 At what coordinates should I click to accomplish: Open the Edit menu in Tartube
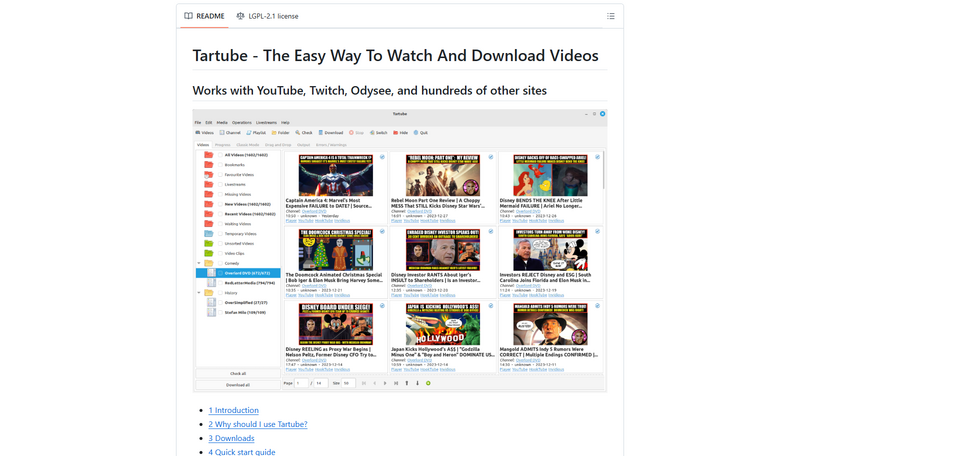tap(209, 122)
